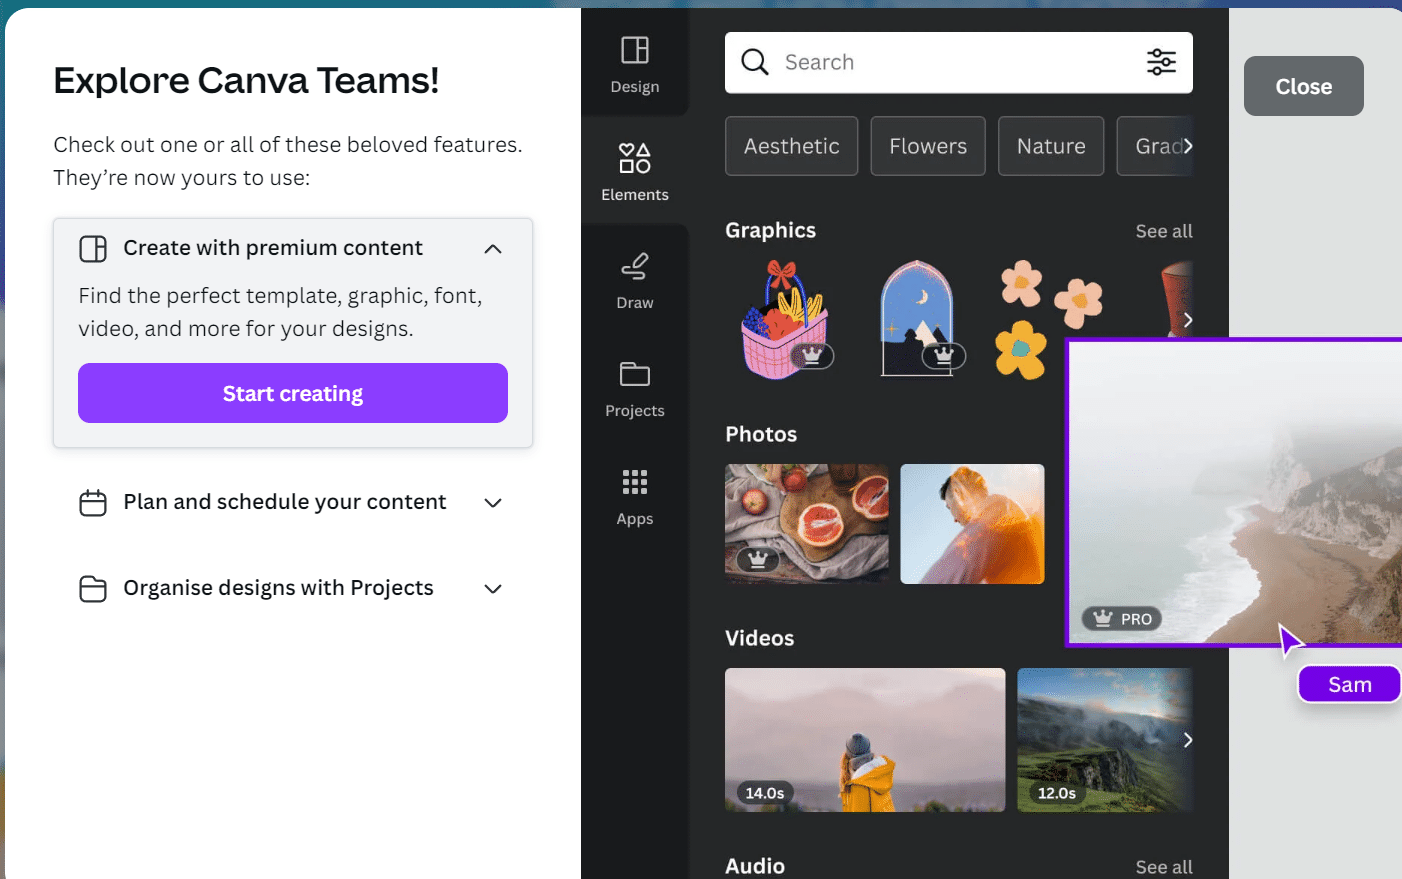This screenshot has width=1402, height=879.
Task: See all Audio
Action: pos(1164,867)
